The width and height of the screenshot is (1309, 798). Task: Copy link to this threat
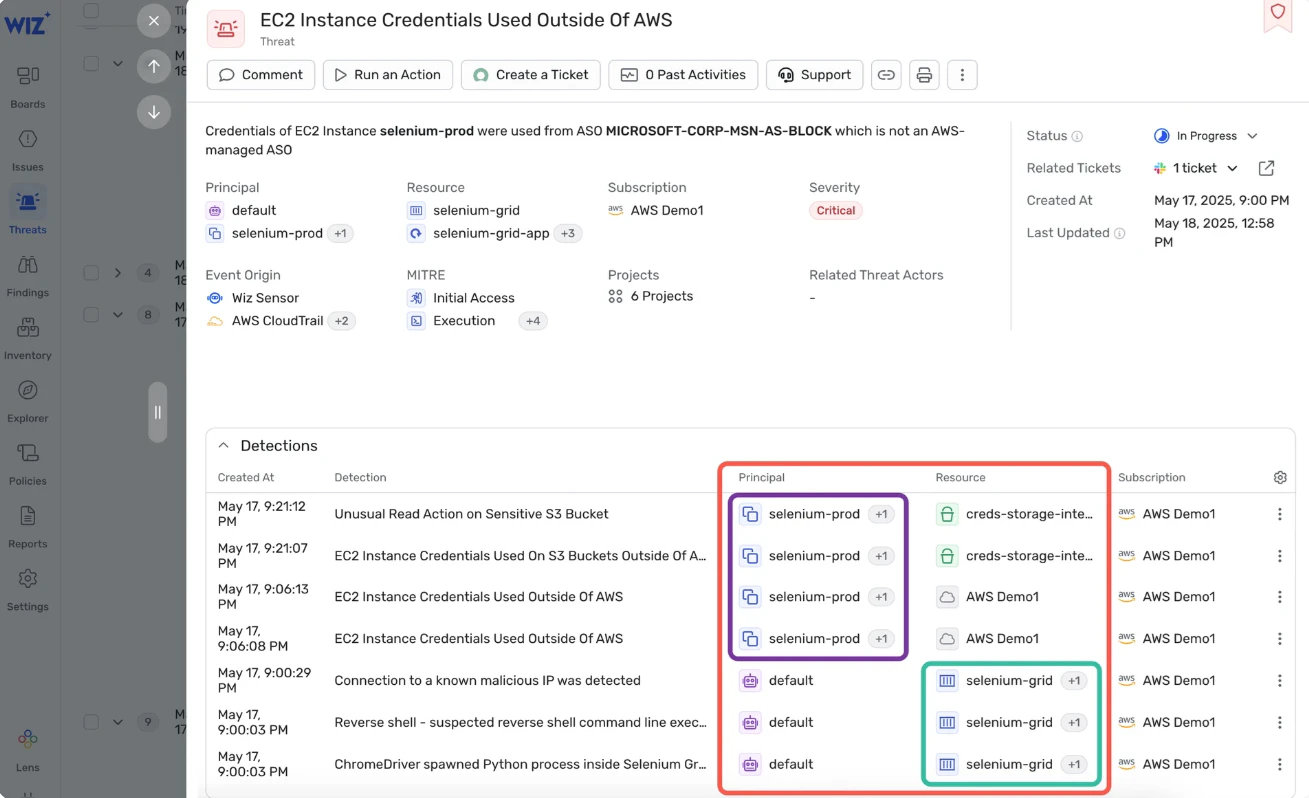(x=886, y=75)
